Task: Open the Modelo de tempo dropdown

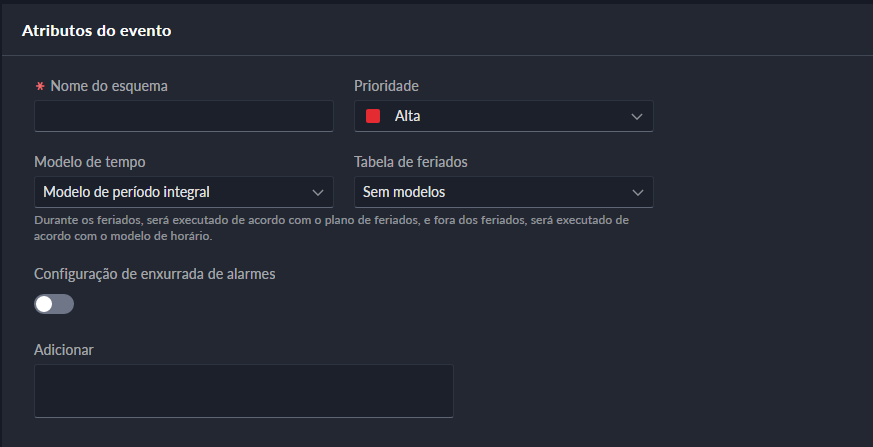Action: [x=183, y=192]
